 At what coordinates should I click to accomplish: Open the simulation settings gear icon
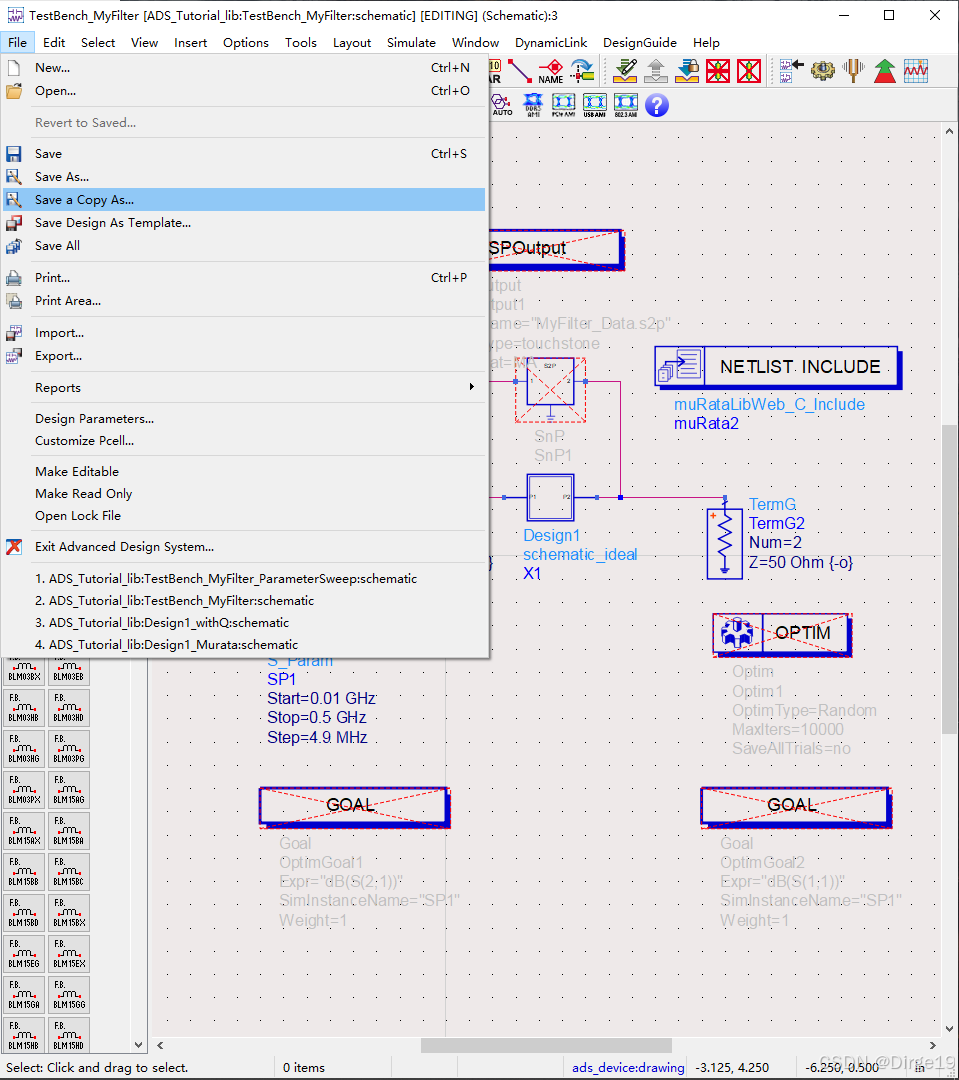click(823, 71)
